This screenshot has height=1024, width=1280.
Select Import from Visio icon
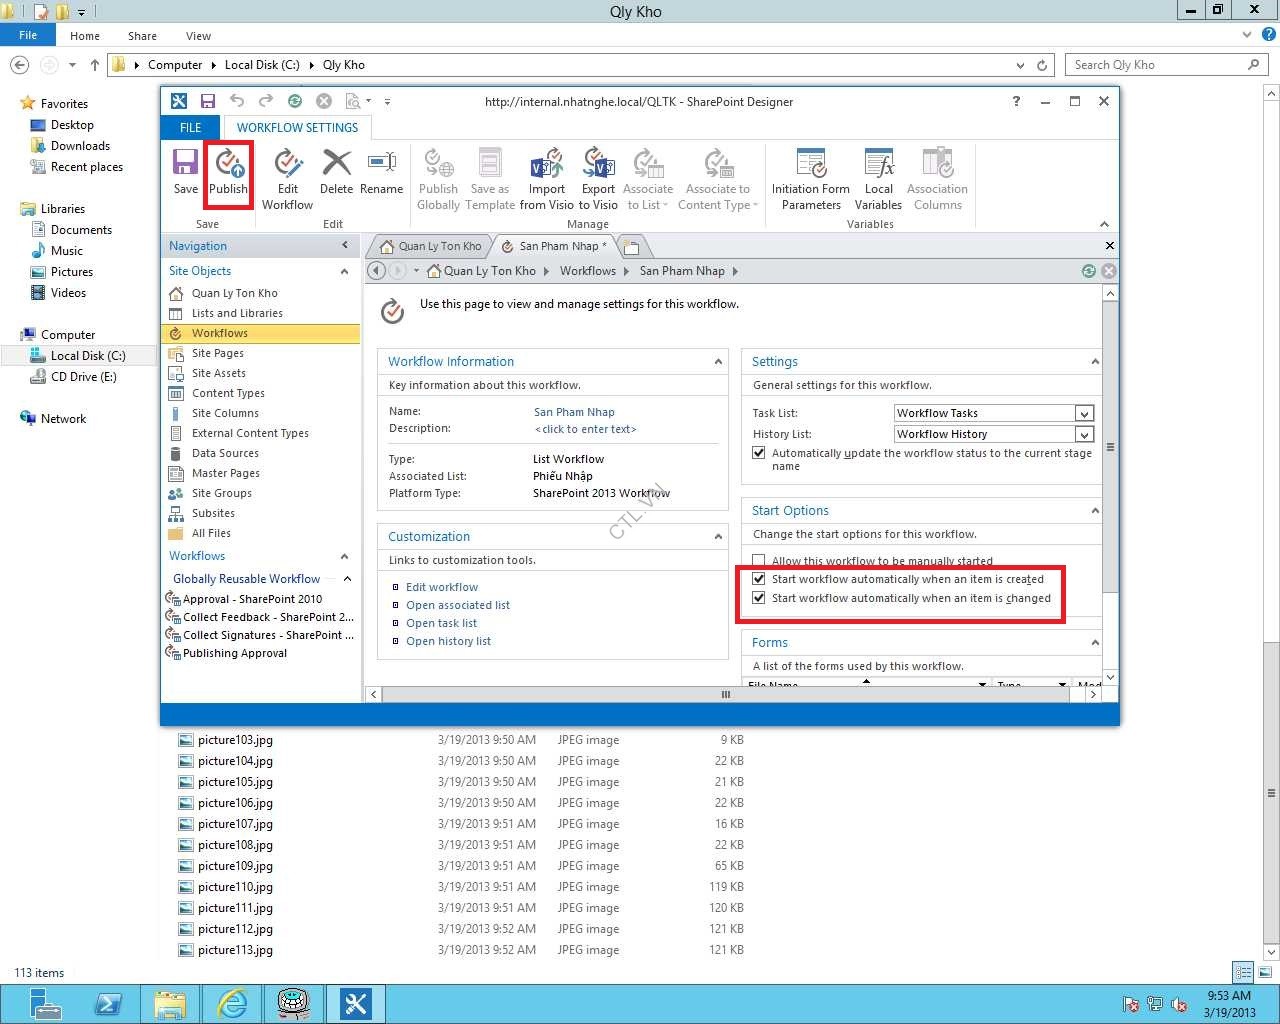coord(547,178)
